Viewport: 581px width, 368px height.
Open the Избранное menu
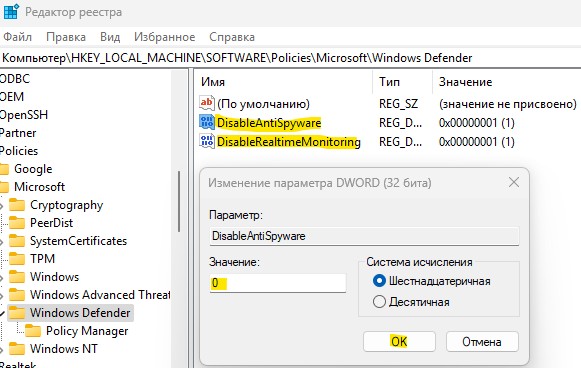(165, 37)
